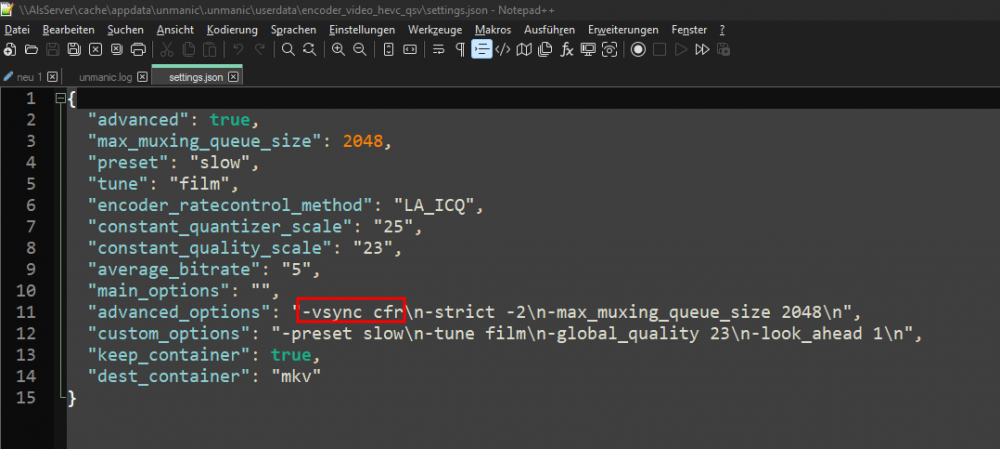Click the "custom_options" key
Screen dimensions: 1000x449
[168, 334]
